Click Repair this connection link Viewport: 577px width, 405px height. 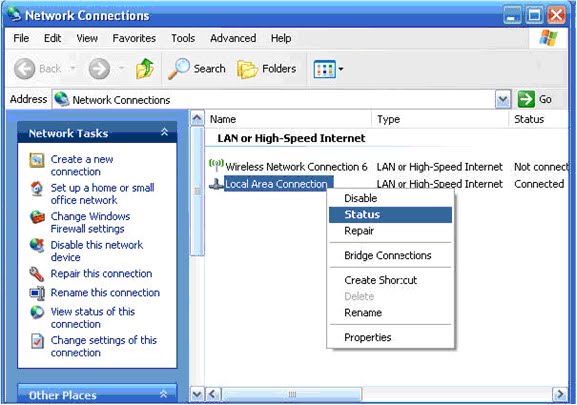[101, 274]
